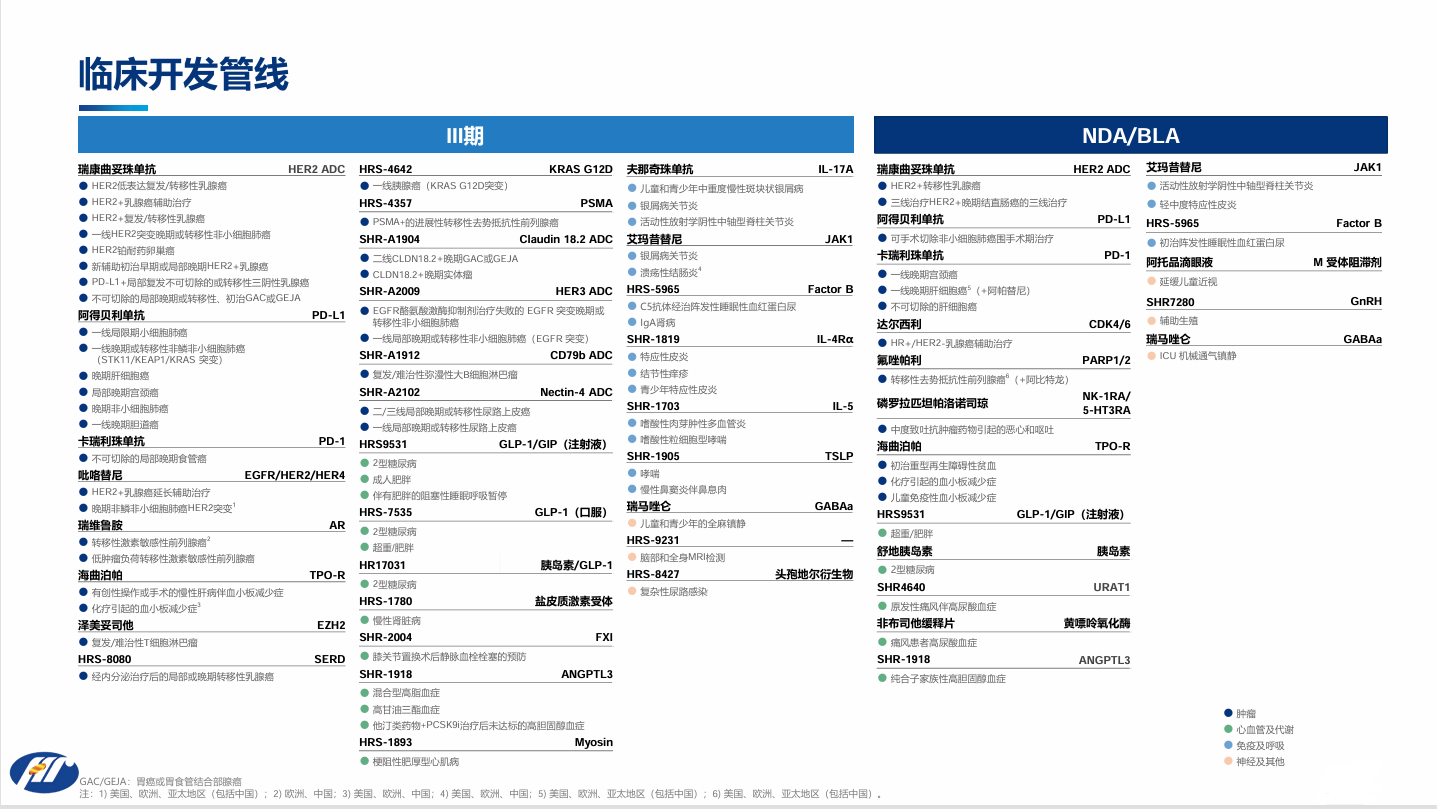Click the bullet dot beside 复杂性尿路感染
Screen dimensions: 1437x809
click(632, 592)
